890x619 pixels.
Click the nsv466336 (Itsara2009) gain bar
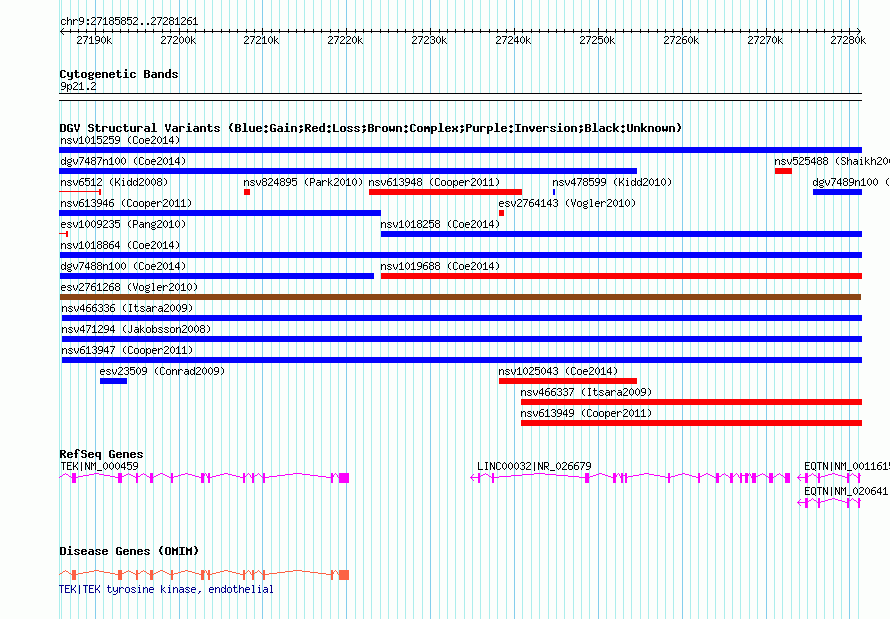(461, 318)
